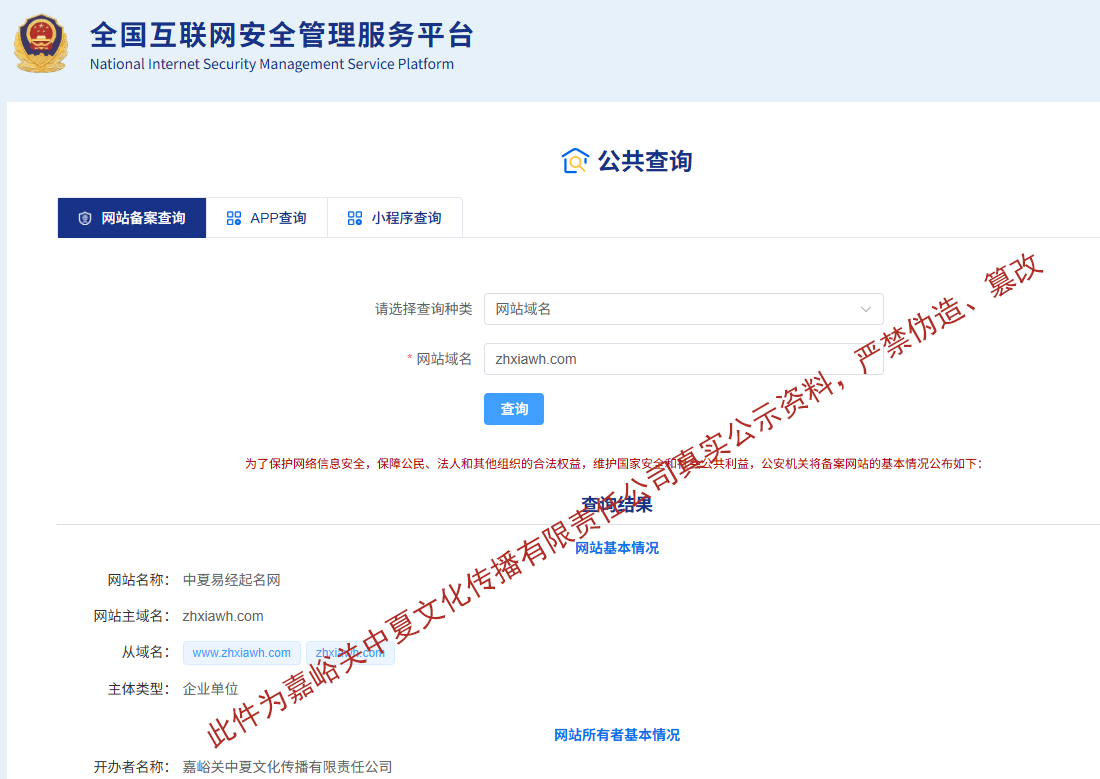Click the shield icon in 网站备案查询 tab

pos(85,218)
